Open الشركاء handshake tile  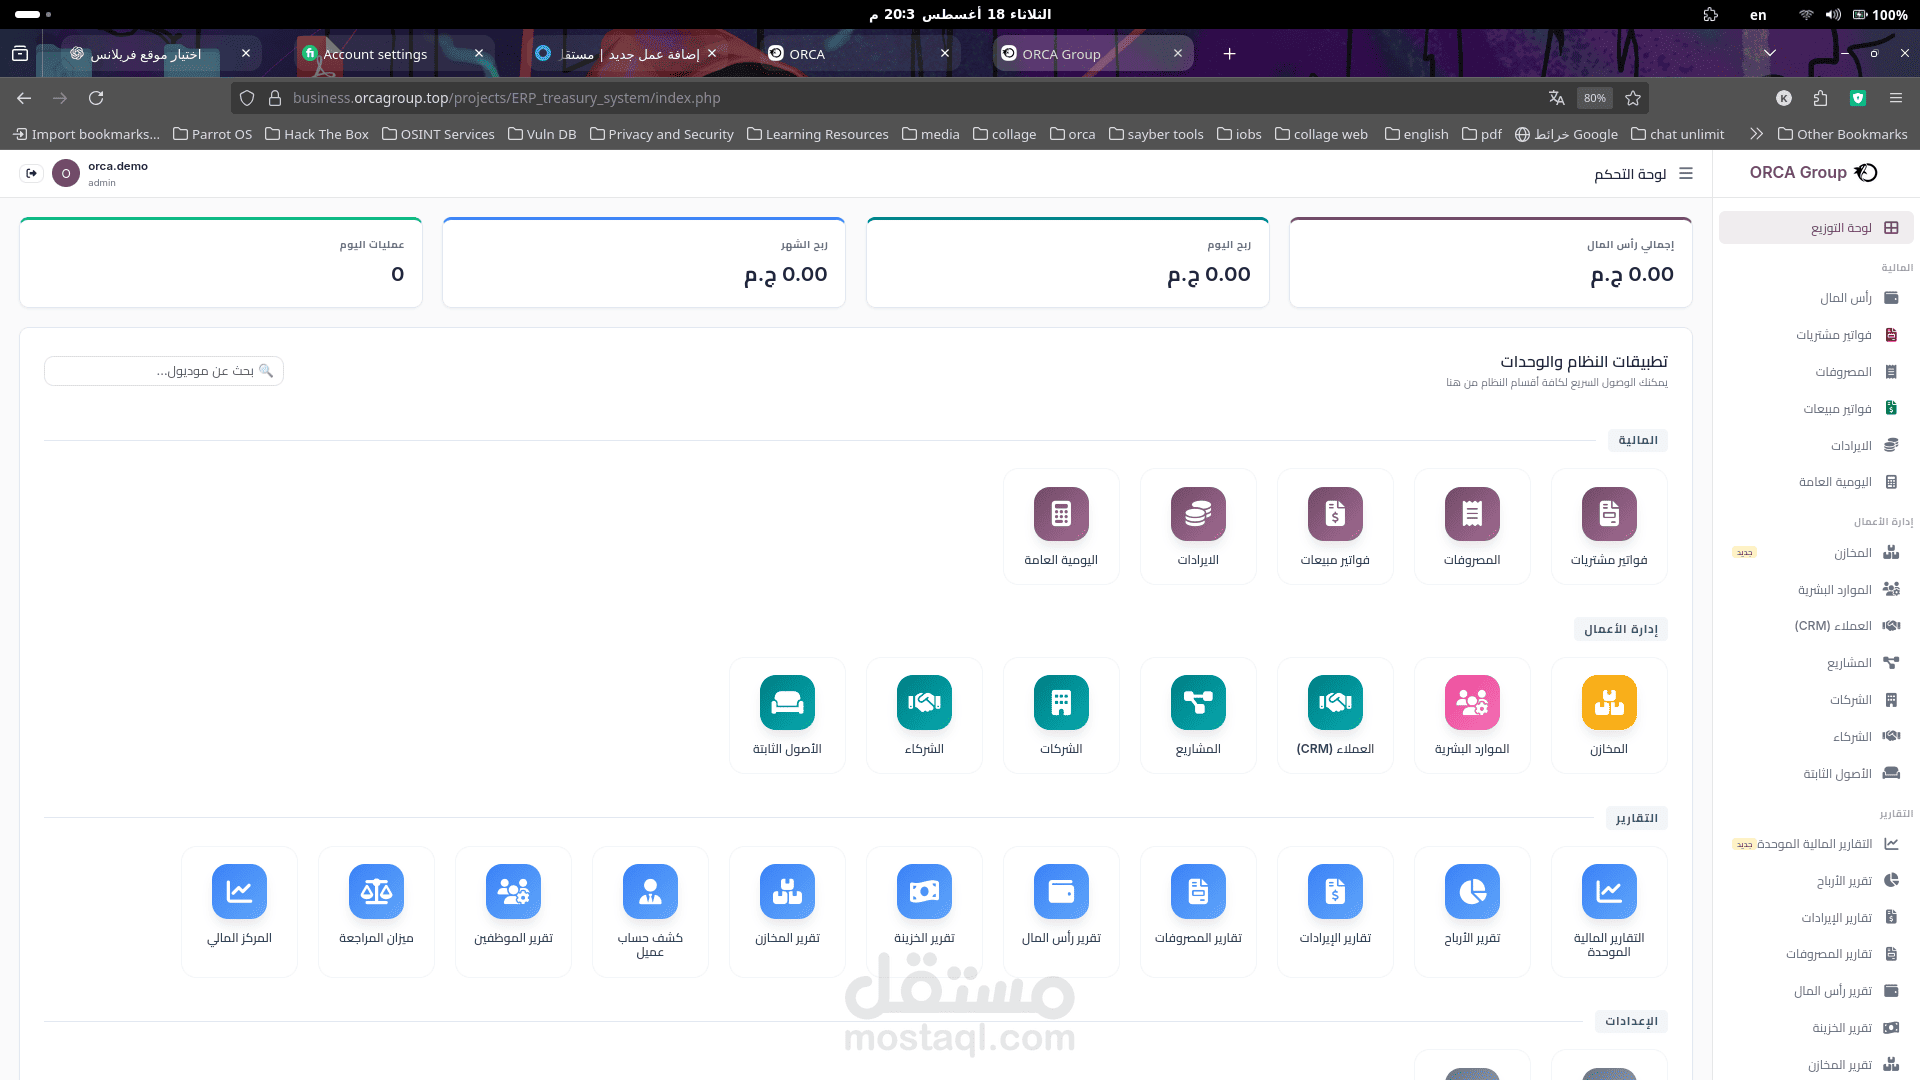click(x=924, y=715)
